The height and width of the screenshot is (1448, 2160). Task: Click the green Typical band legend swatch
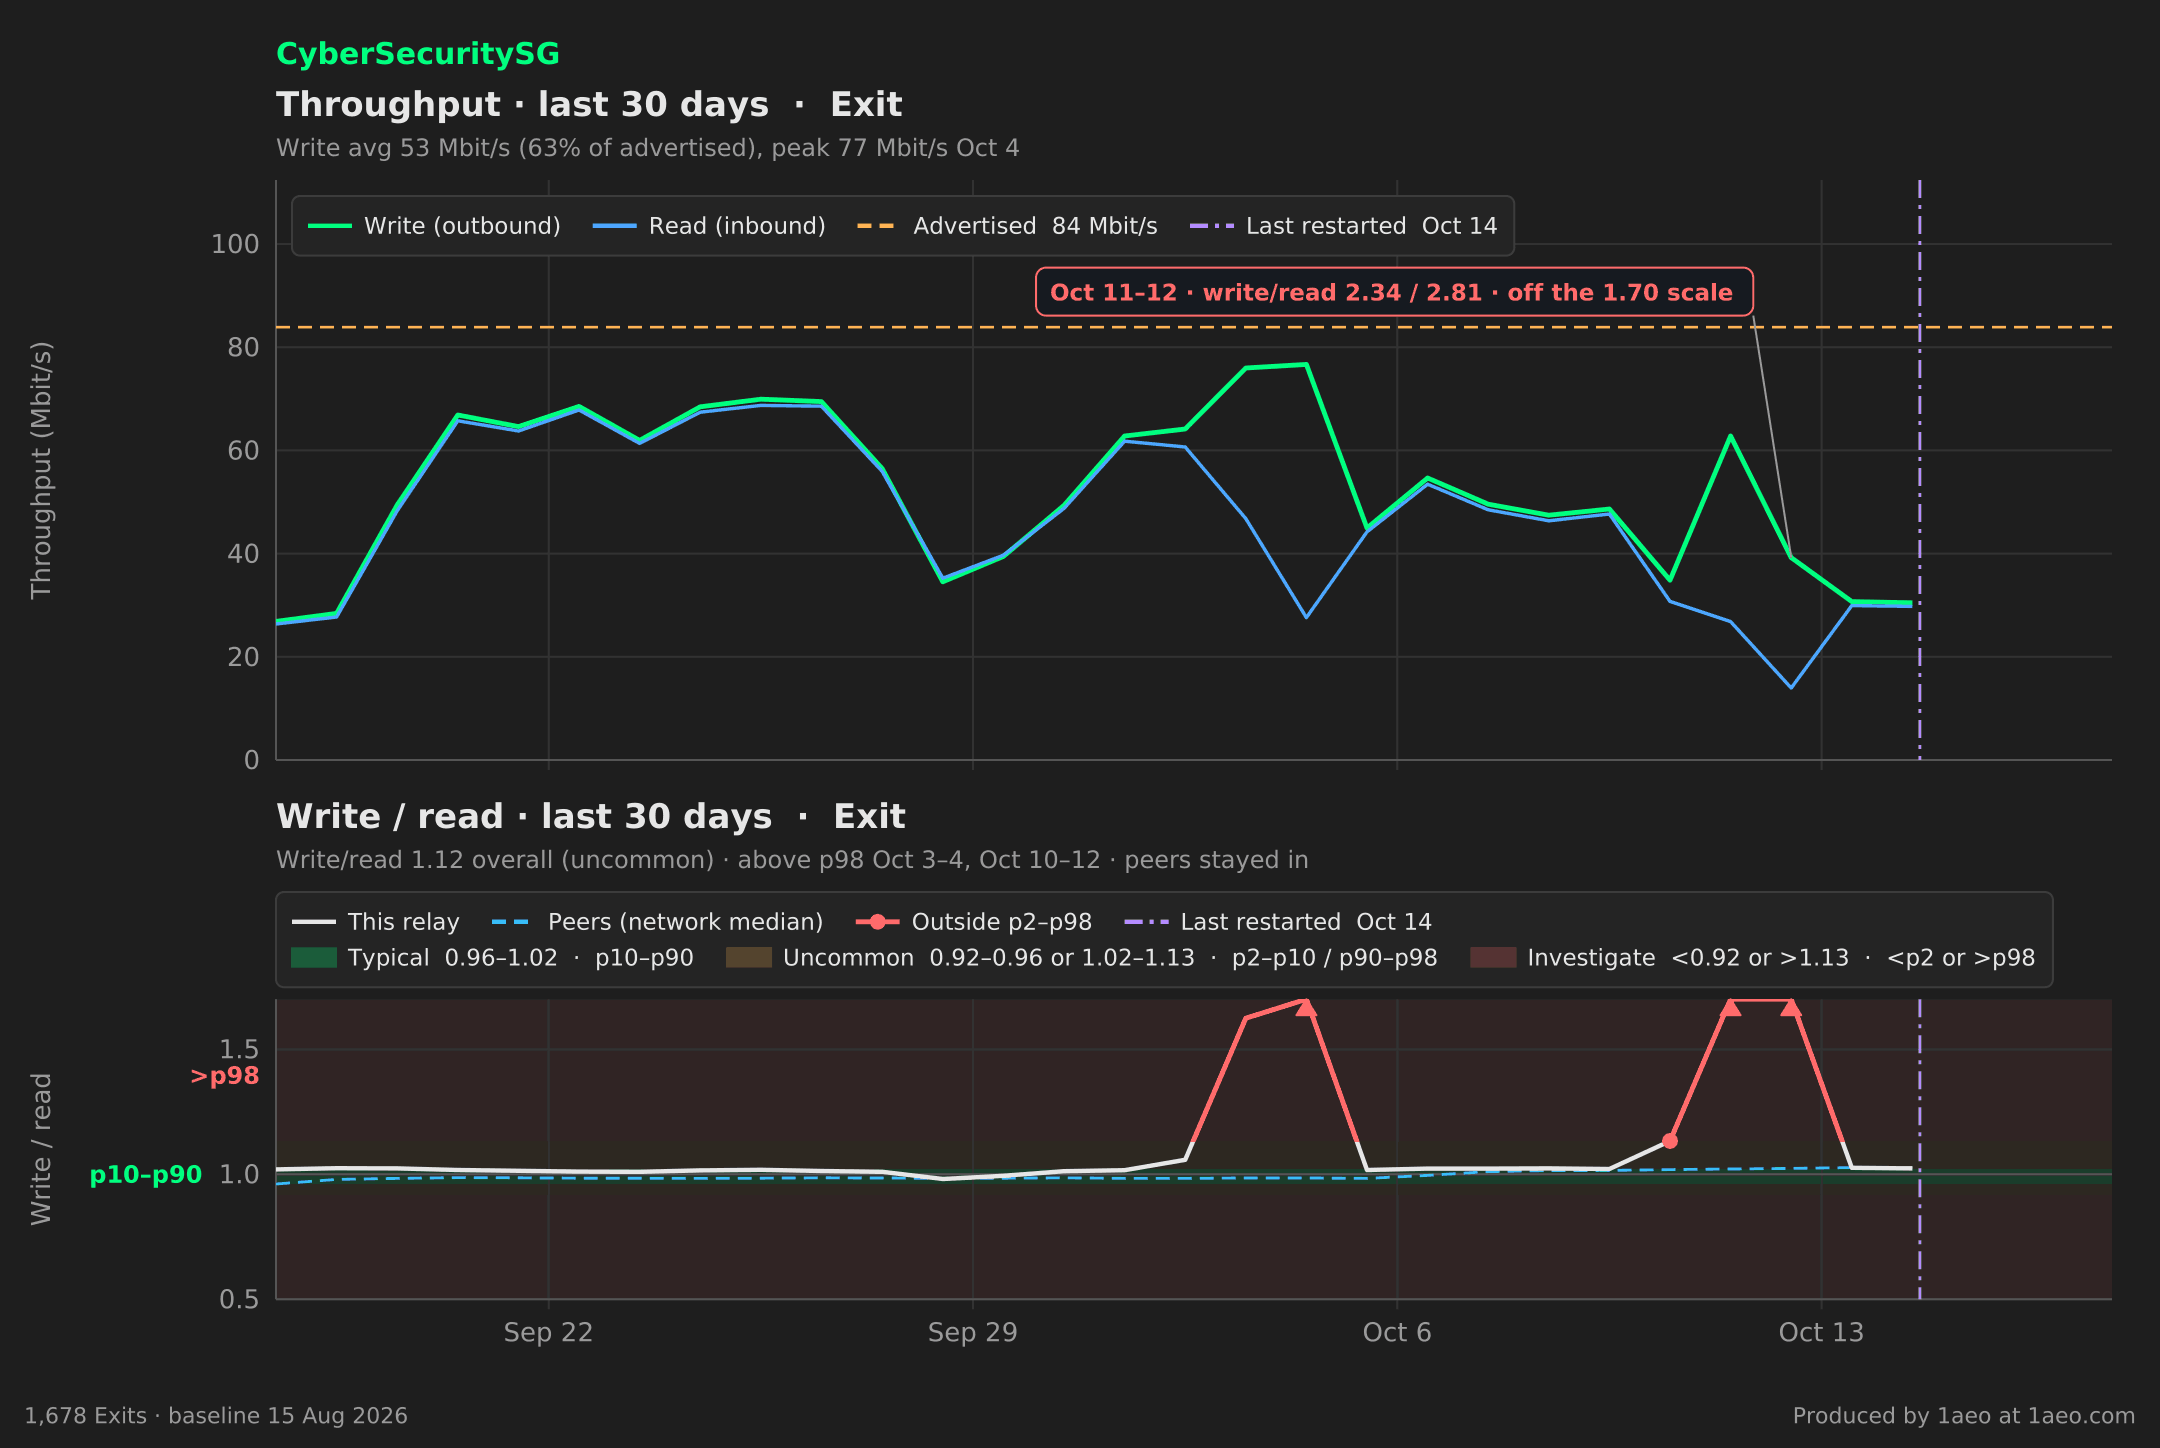tap(314, 958)
